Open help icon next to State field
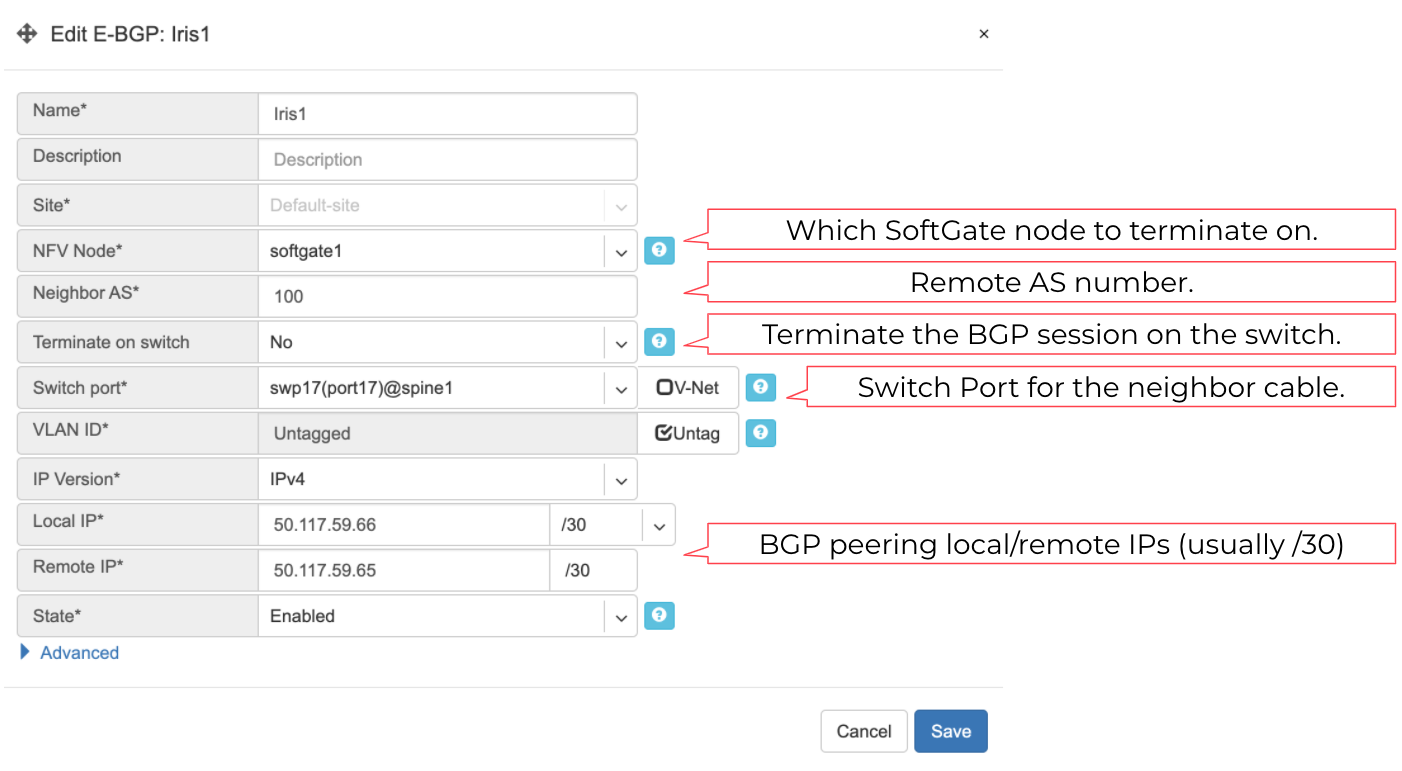 click(x=659, y=615)
